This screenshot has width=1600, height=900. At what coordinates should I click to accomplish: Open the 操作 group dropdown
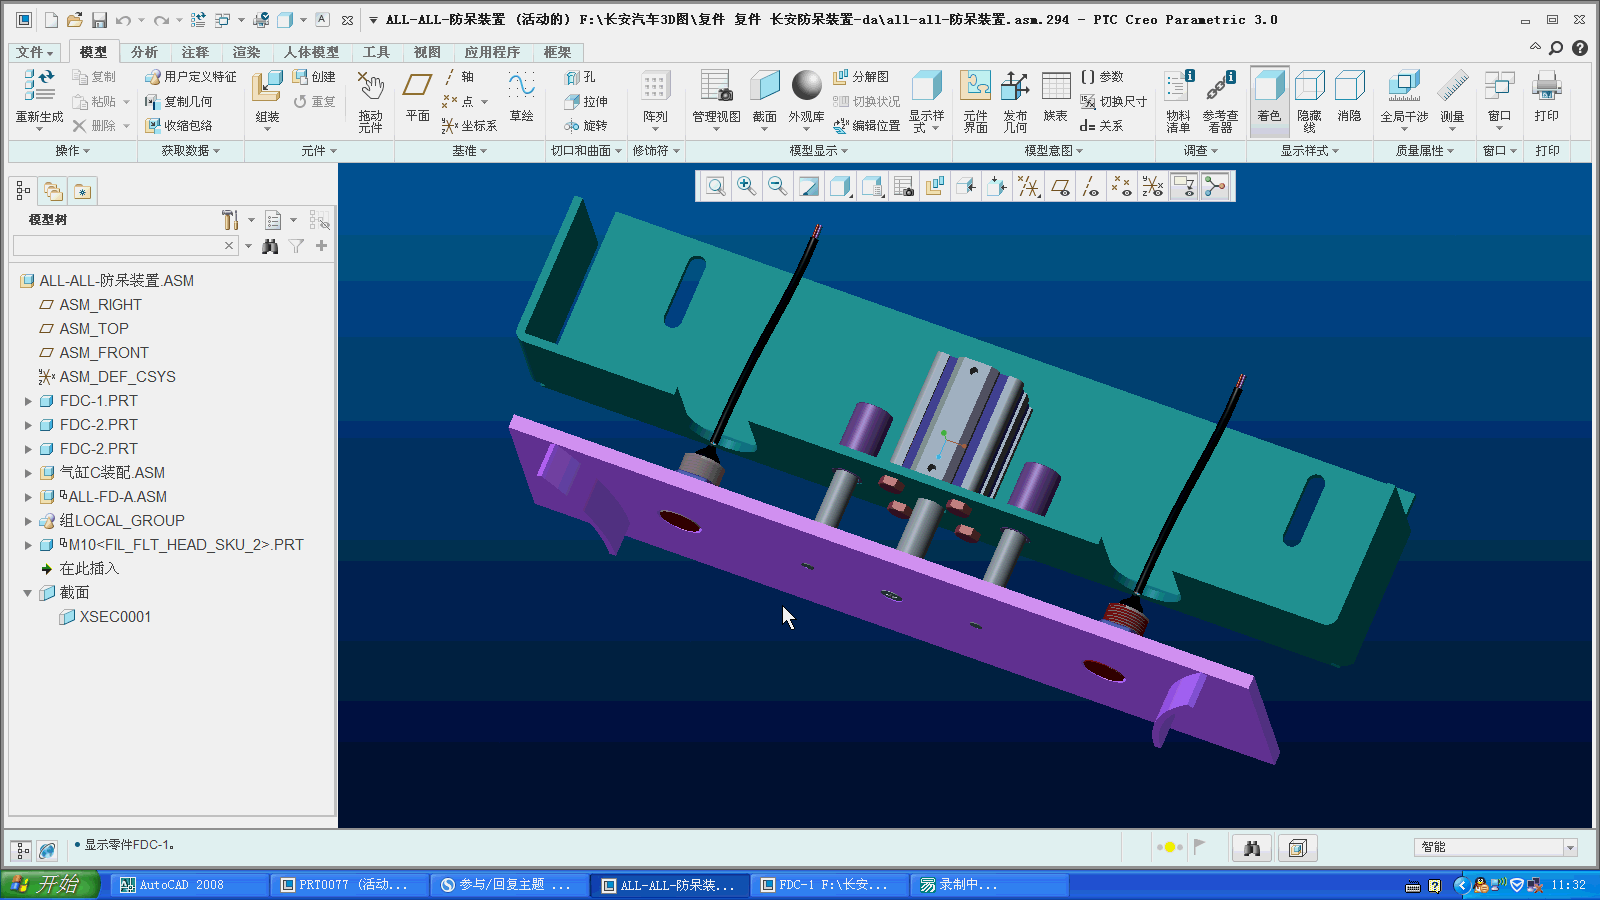point(72,151)
